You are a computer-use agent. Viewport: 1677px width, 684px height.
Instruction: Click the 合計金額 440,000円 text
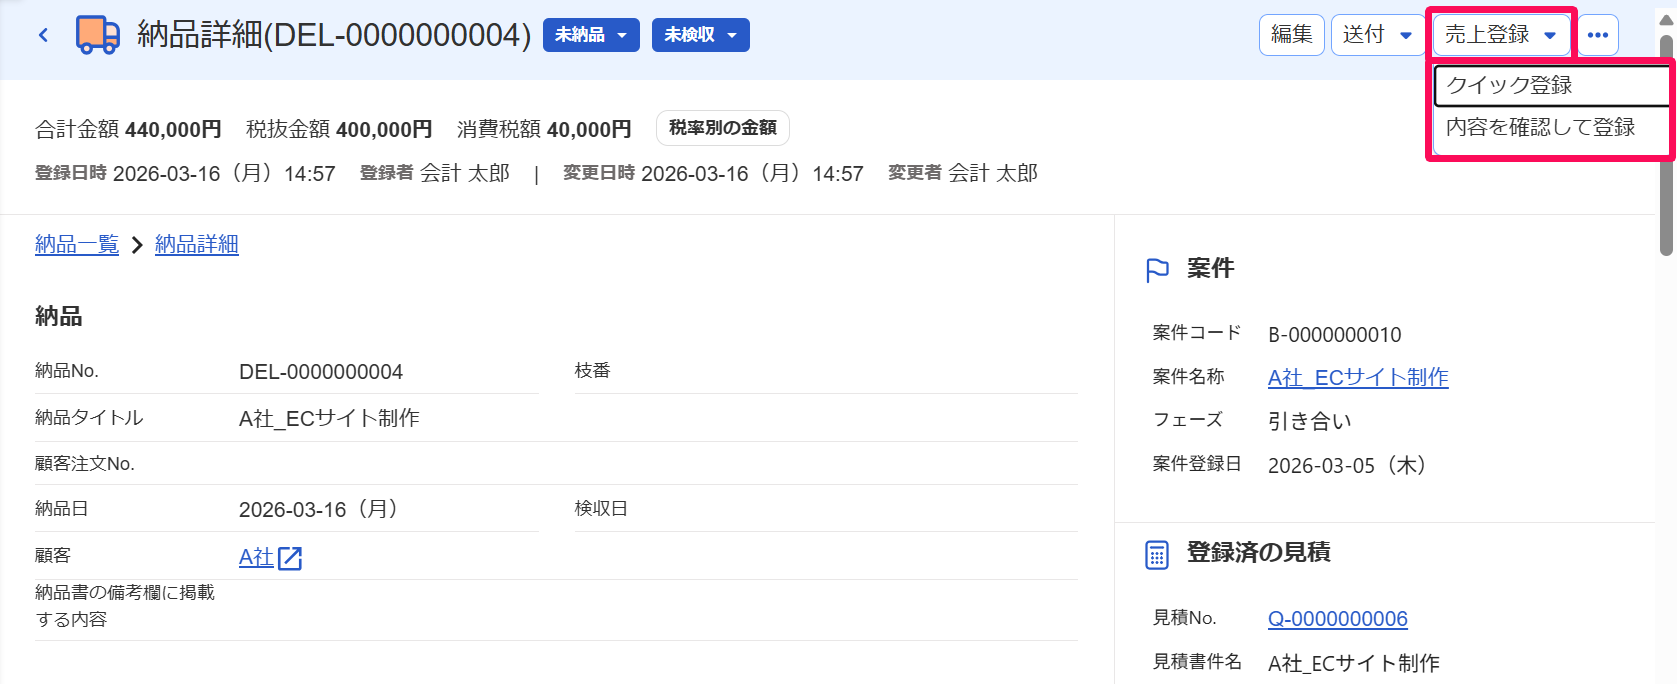click(128, 130)
